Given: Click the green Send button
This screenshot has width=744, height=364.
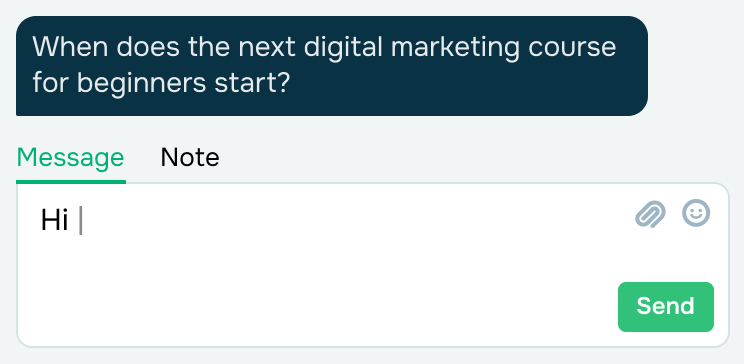Looking at the screenshot, I should click(666, 307).
